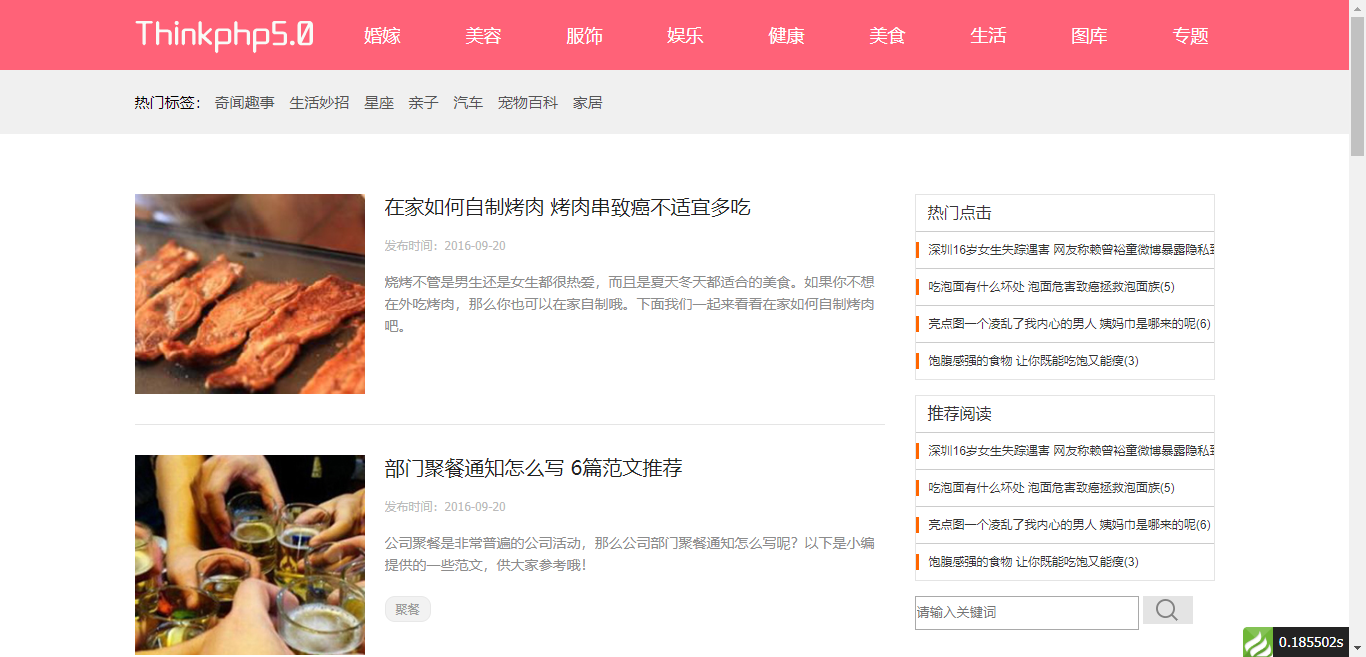Open 吃泡面有什么坏处 in 热门点击 list

(1051, 287)
